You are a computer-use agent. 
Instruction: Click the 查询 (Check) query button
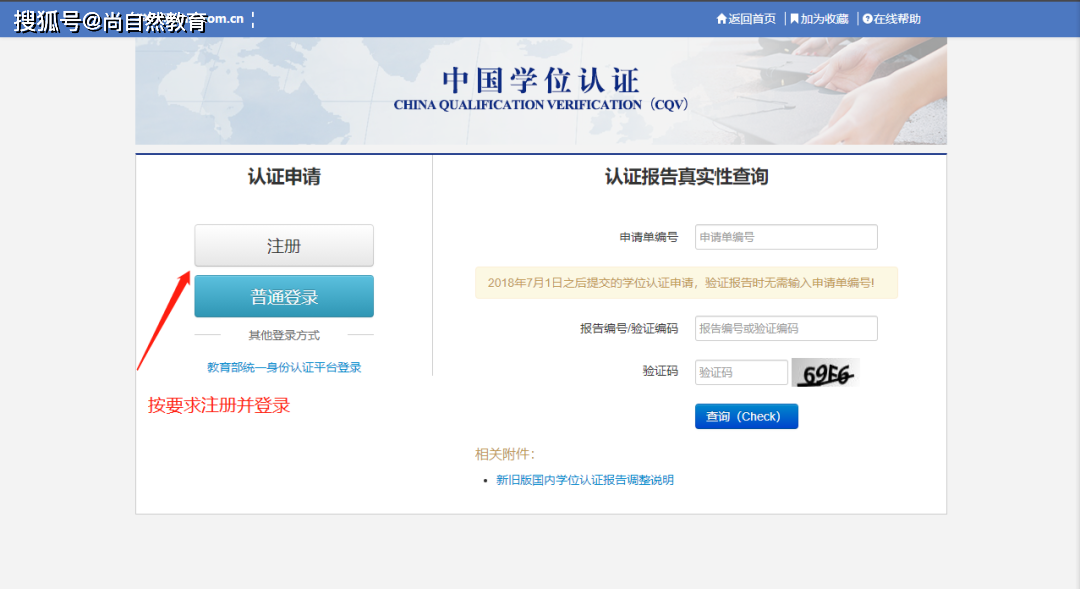[746, 416]
